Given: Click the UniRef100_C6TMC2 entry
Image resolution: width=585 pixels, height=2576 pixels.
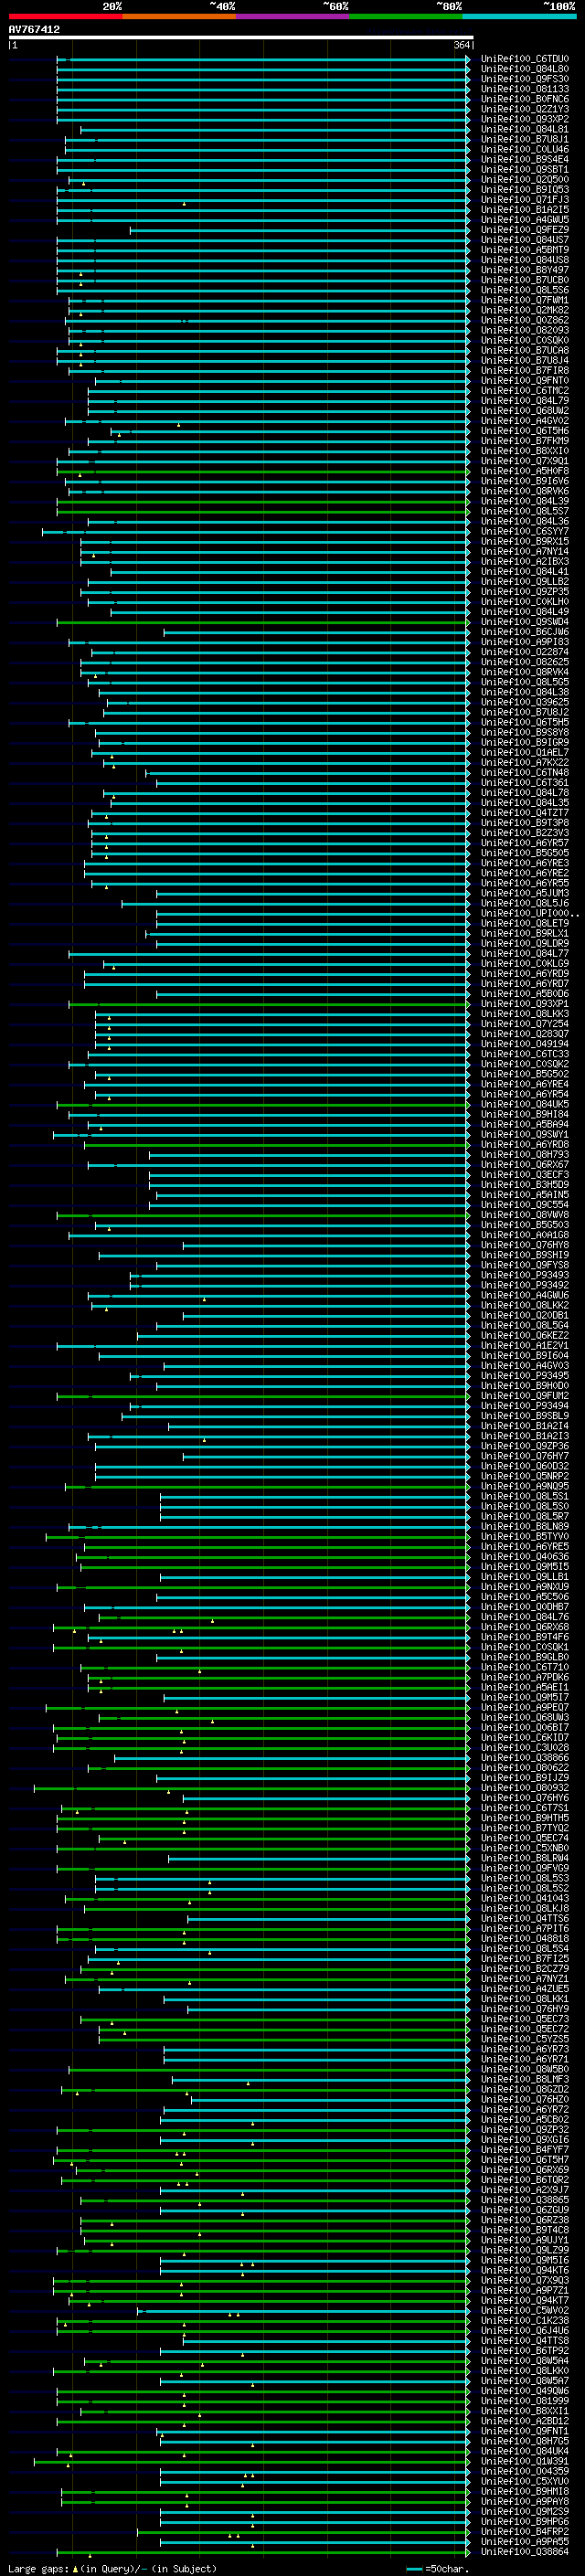Looking at the screenshot, I should (x=525, y=391).
